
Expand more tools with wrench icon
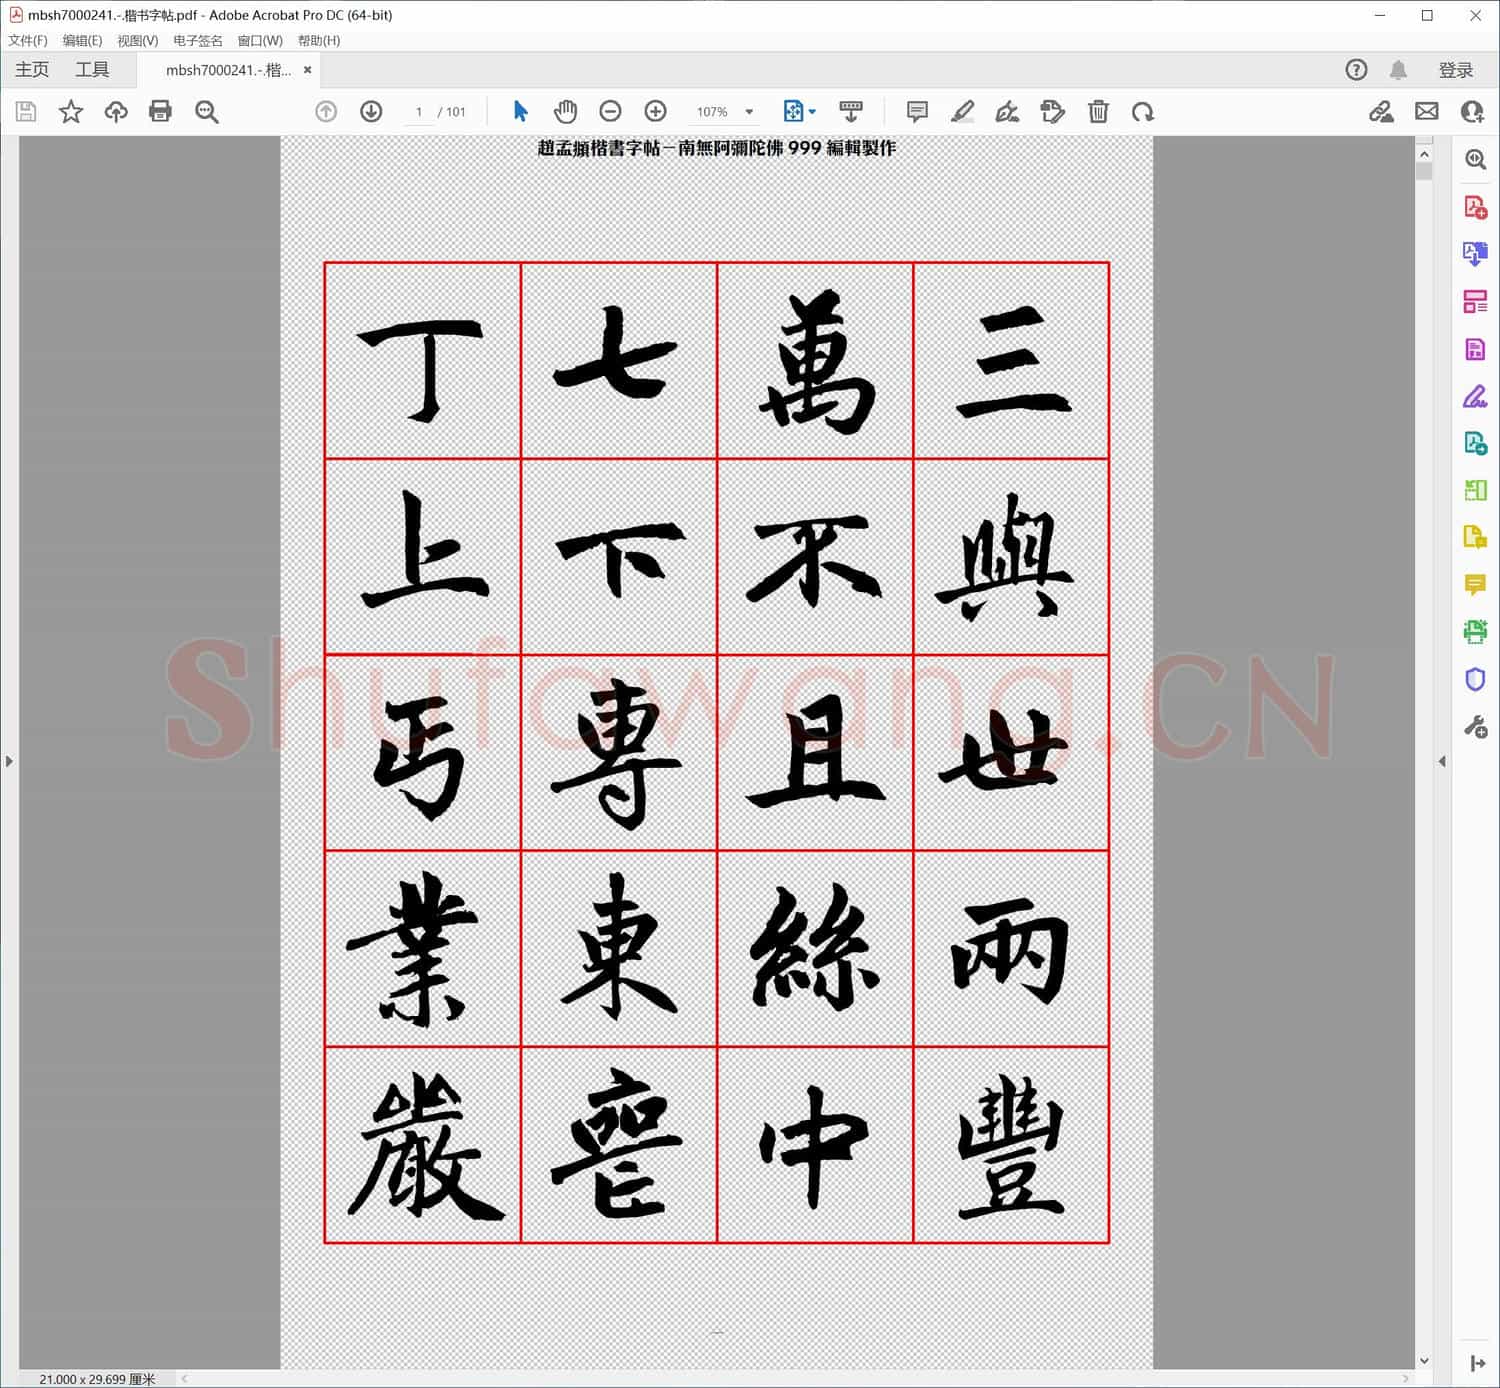point(1475,726)
